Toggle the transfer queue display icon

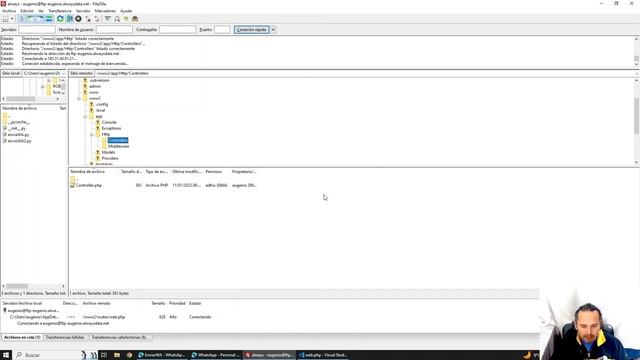pos(49,19)
